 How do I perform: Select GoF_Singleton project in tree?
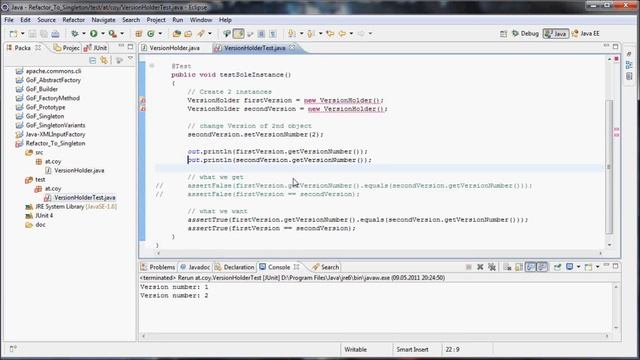[44, 116]
